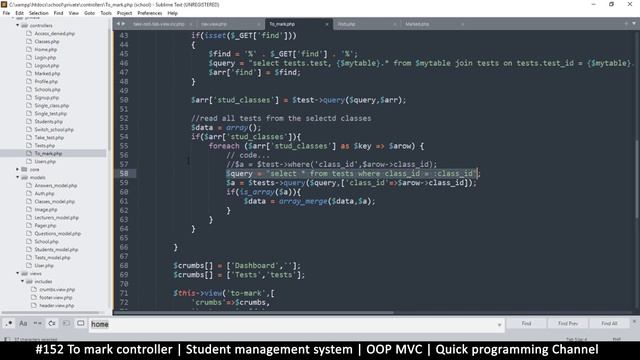
Task: Open the Selection menu
Action: (38, 13)
